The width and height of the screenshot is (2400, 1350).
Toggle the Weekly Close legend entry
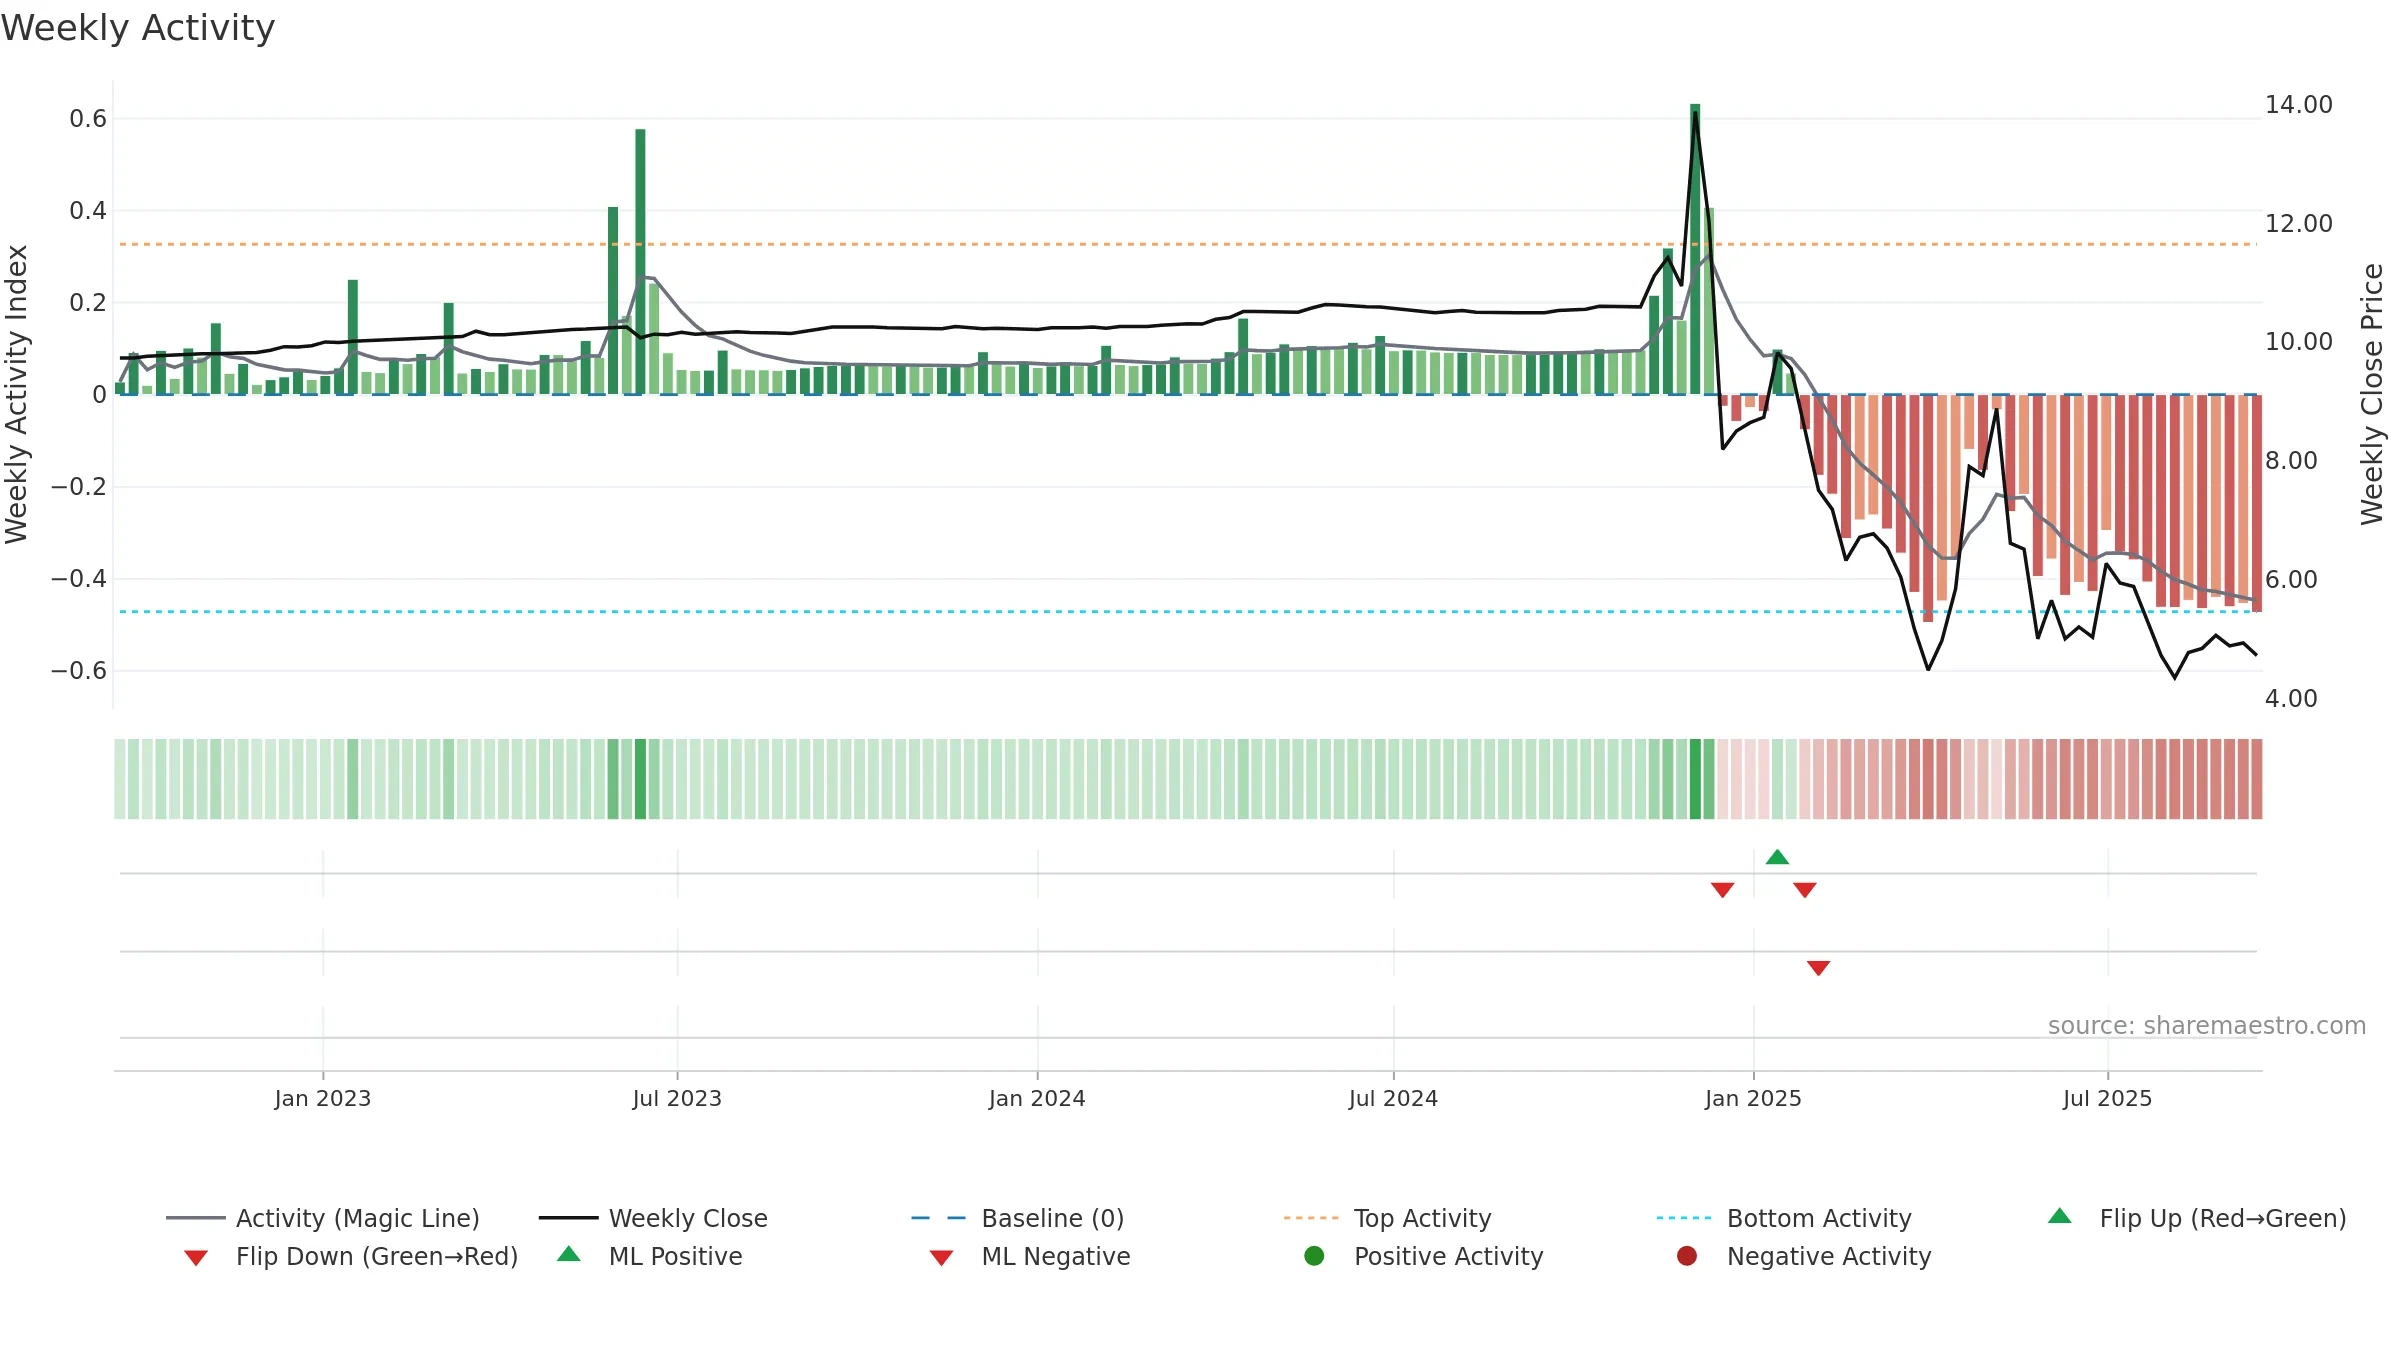pyautogui.click(x=653, y=1218)
